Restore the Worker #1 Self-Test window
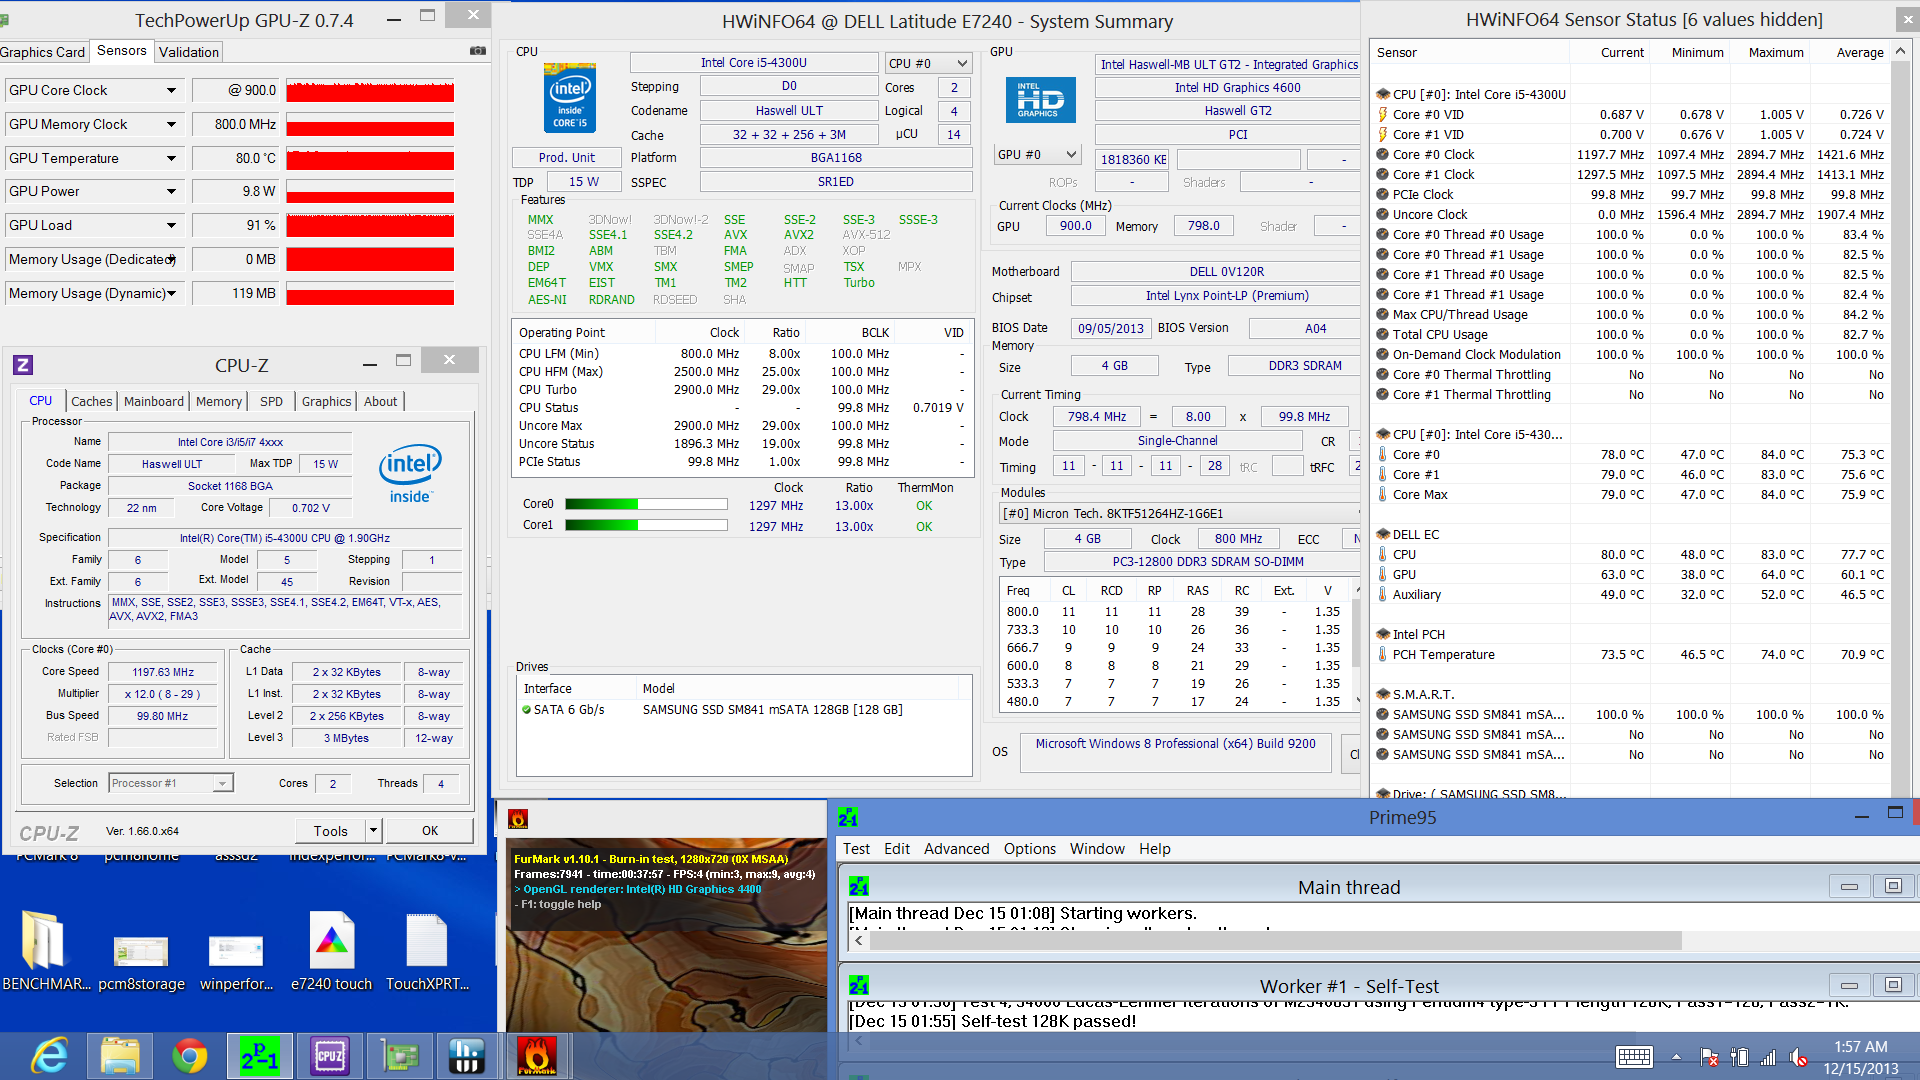The image size is (1920, 1080). pos(1892,985)
